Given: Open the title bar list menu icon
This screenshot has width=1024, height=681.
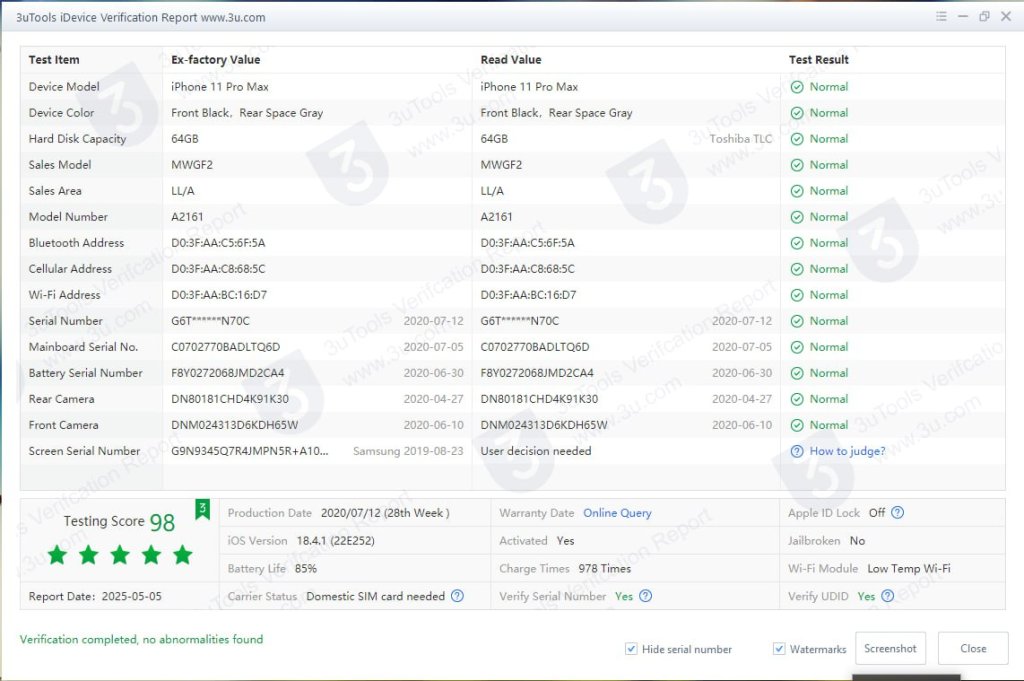Looking at the screenshot, I should pyautogui.click(x=941, y=16).
